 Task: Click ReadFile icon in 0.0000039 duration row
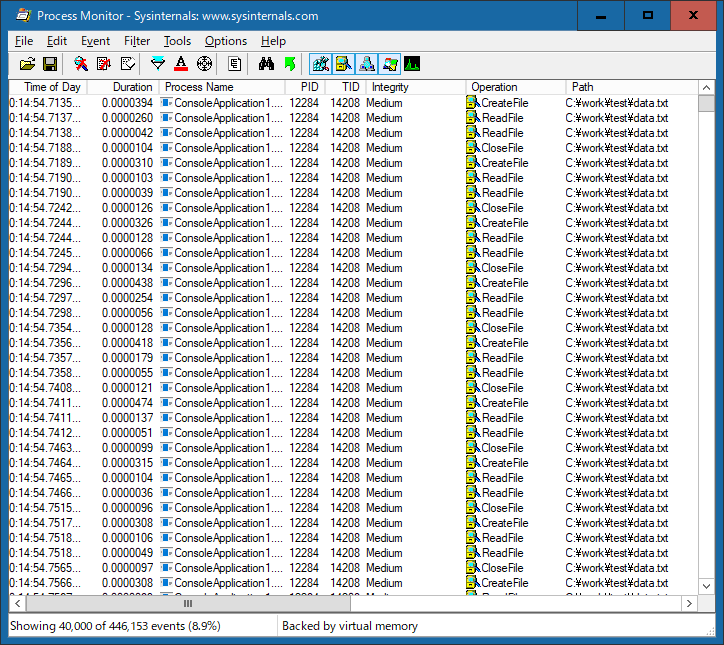tap(471, 193)
